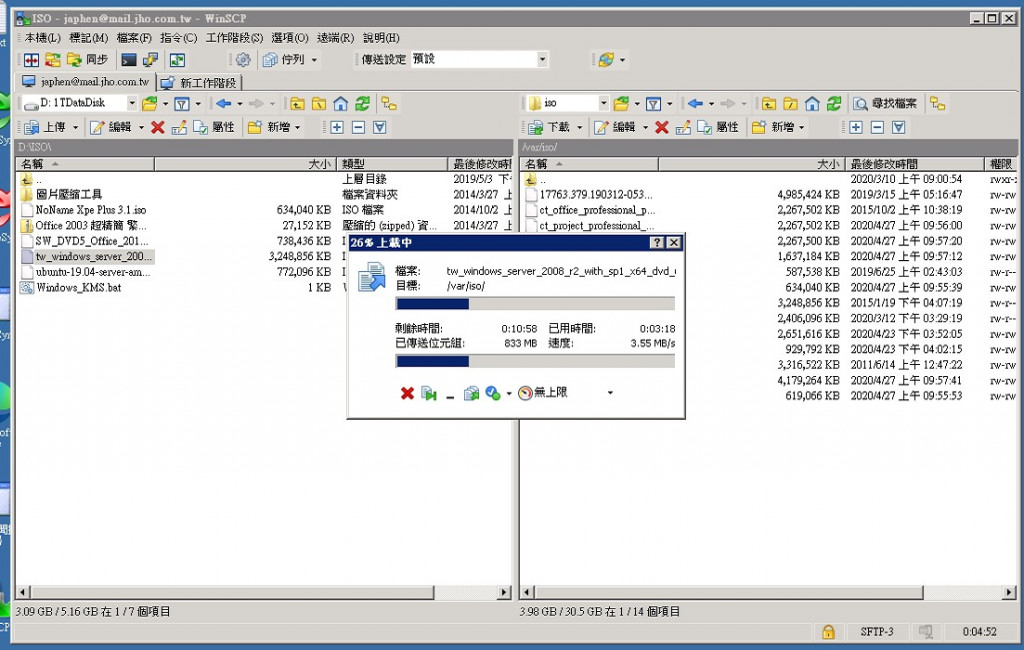Click the skip-file icon in the transfer dialog
This screenshot has height=650, width=1024.
(x=428, y=393)
